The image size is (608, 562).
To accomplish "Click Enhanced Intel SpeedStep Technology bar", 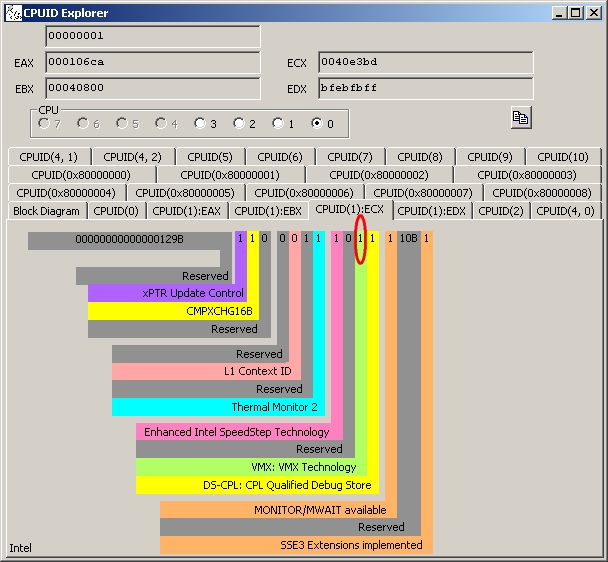I will (239, 432).
